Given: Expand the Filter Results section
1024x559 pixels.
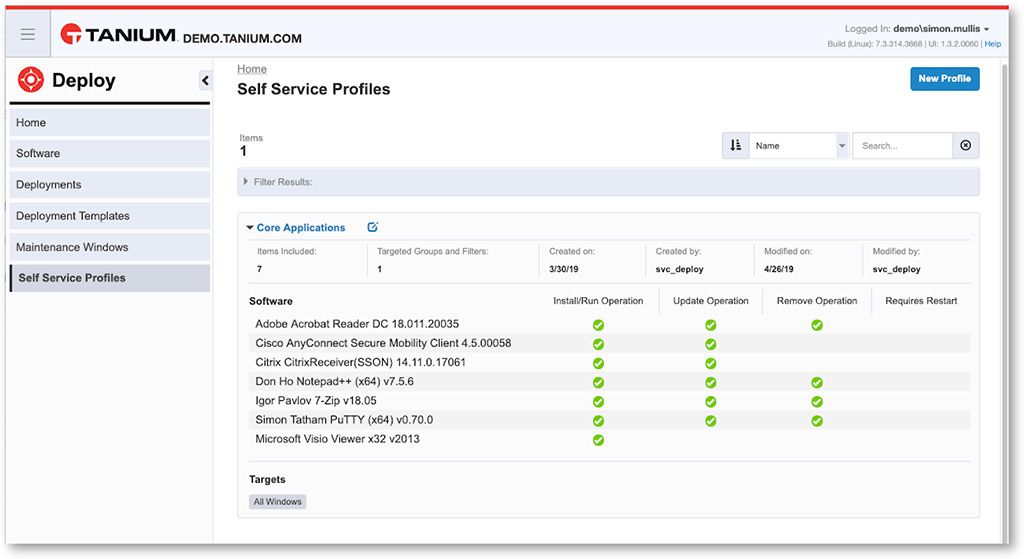Looking at the screenshot, I should (608, 182).
